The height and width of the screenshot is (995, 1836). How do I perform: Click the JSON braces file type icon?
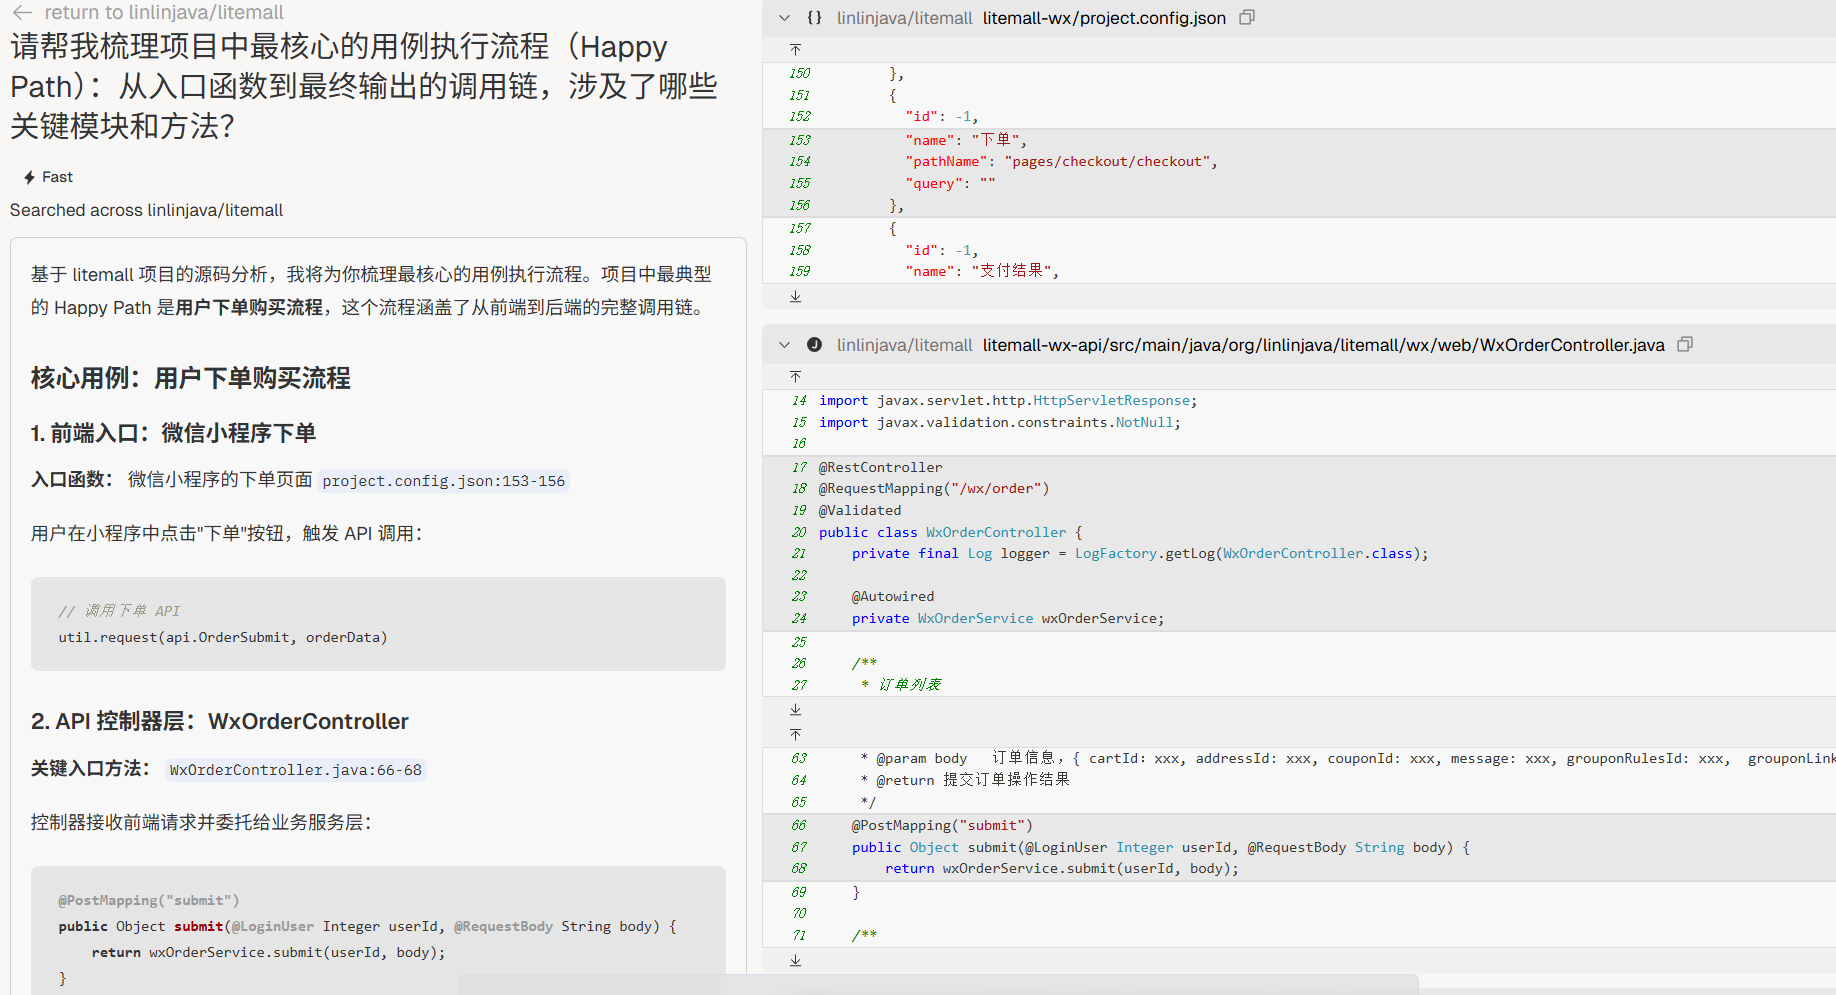[x=814, y=18]
